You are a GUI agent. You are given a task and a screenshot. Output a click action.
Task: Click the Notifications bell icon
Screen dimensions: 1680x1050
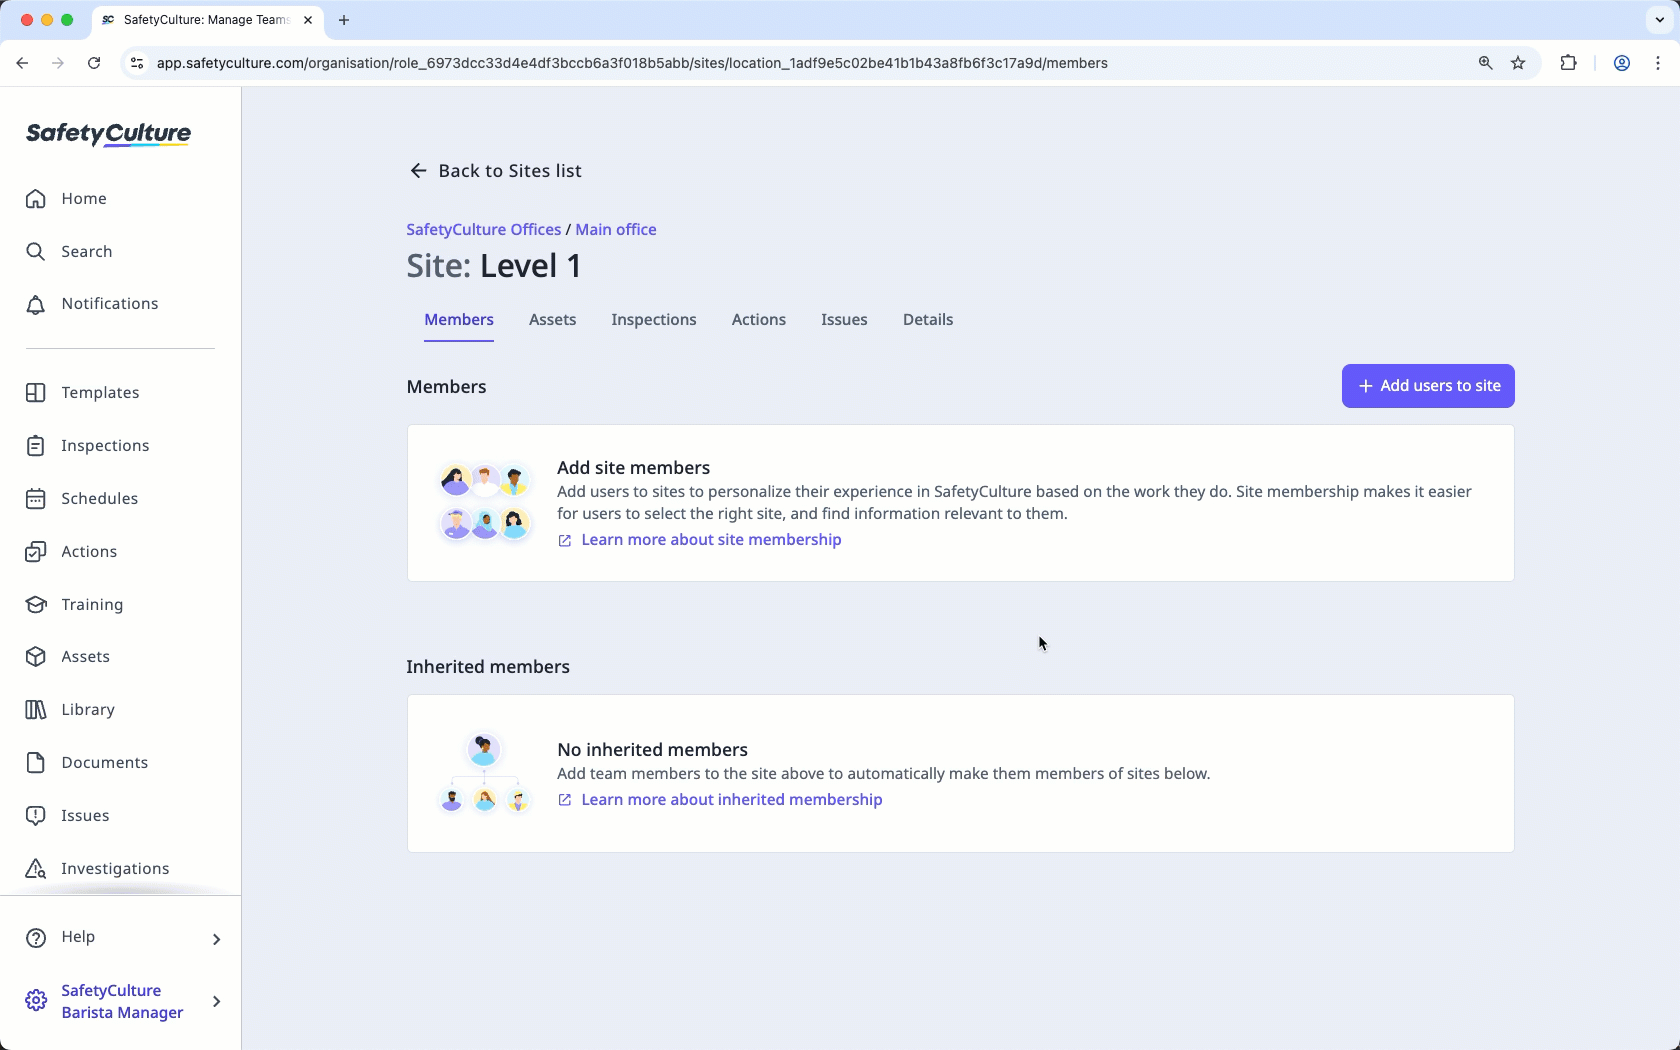pyautogui.click(x=36, y=304)
